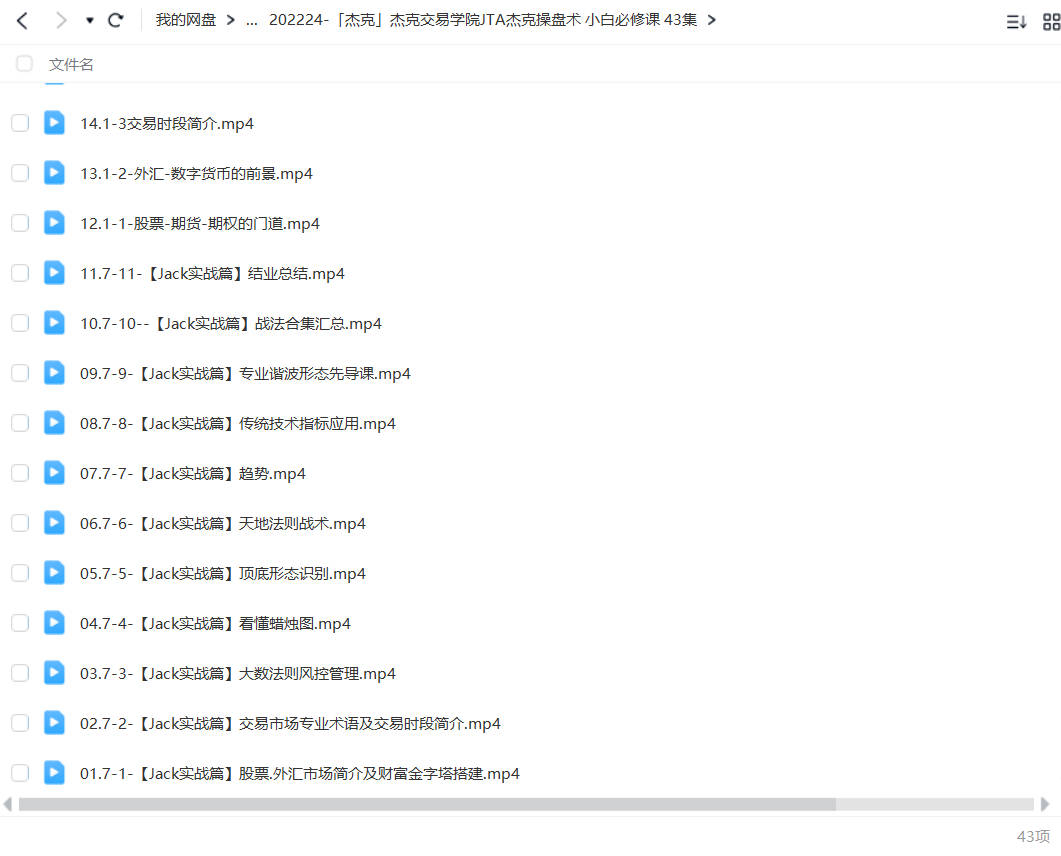Click the horizontal scrollbar right arrow
Viewport: 1061px width, 856px height.
click(x=1045, y=804)
